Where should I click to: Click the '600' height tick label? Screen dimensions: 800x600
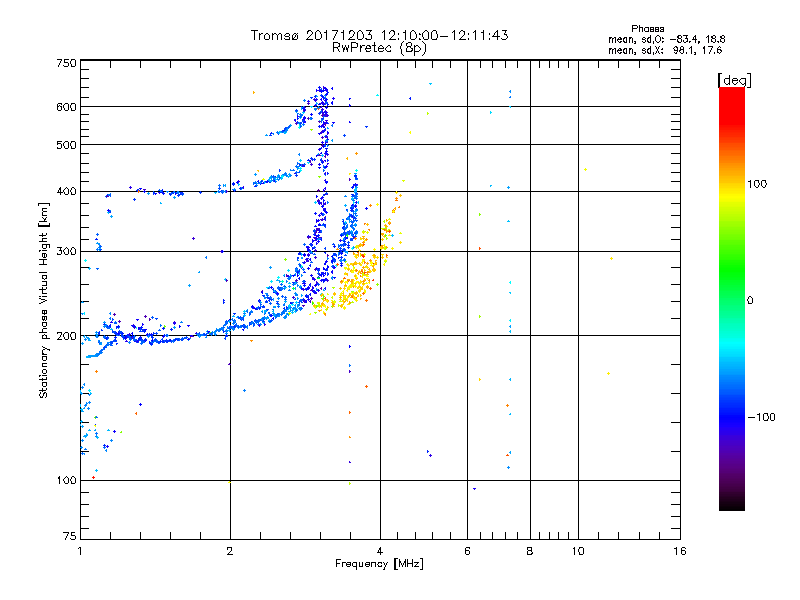(x=66, y=107)
